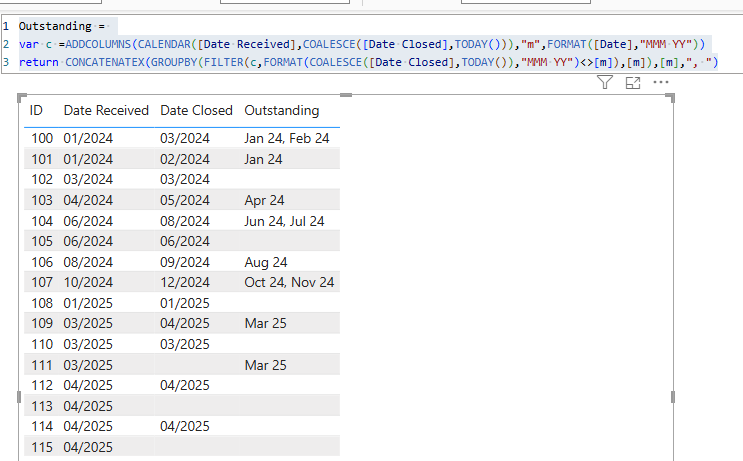The width and height of the screenshot is (743, 461).
Task: Select ID 104 cell
Action: coord(42,221)
